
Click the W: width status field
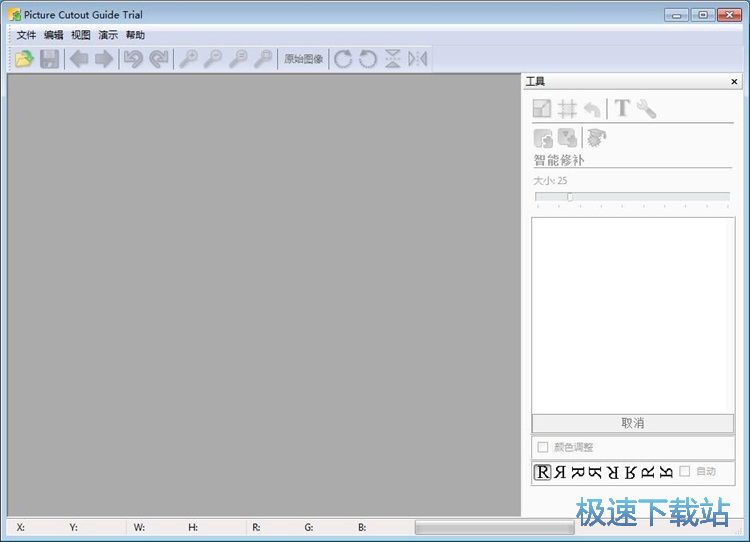pos(139,527)
